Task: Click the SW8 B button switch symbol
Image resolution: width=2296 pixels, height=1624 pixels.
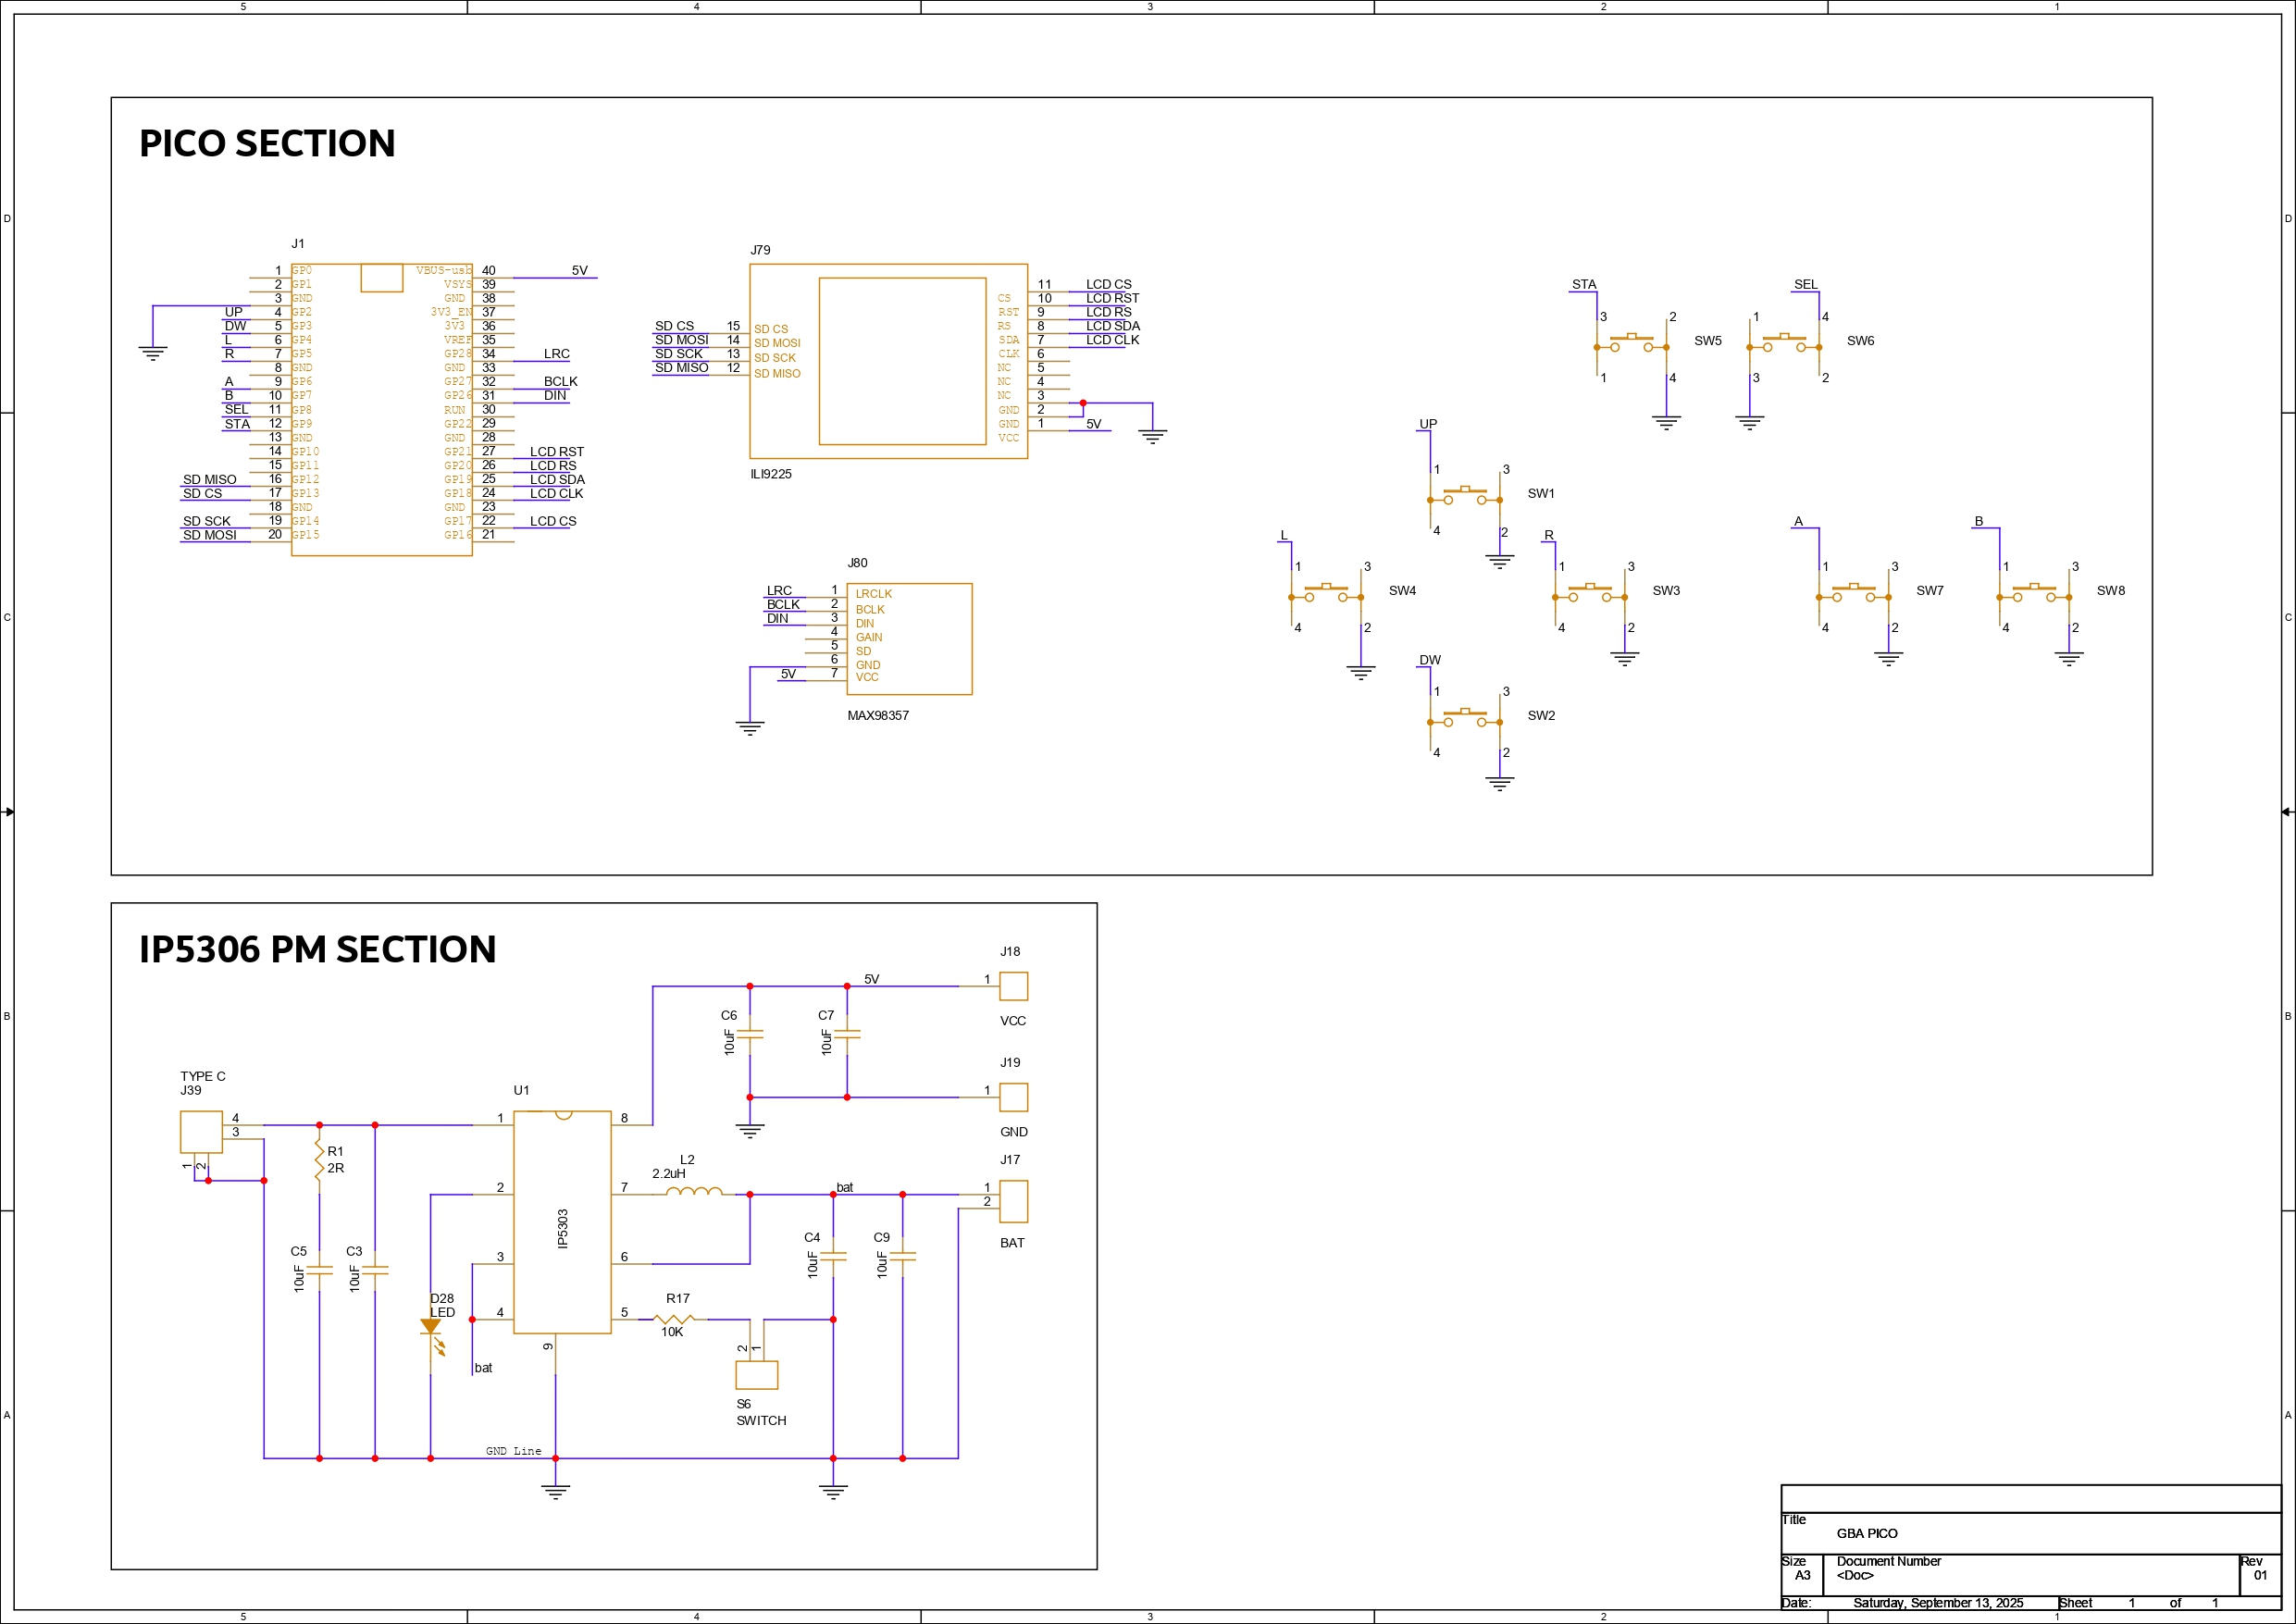Action: (2033, 594)
